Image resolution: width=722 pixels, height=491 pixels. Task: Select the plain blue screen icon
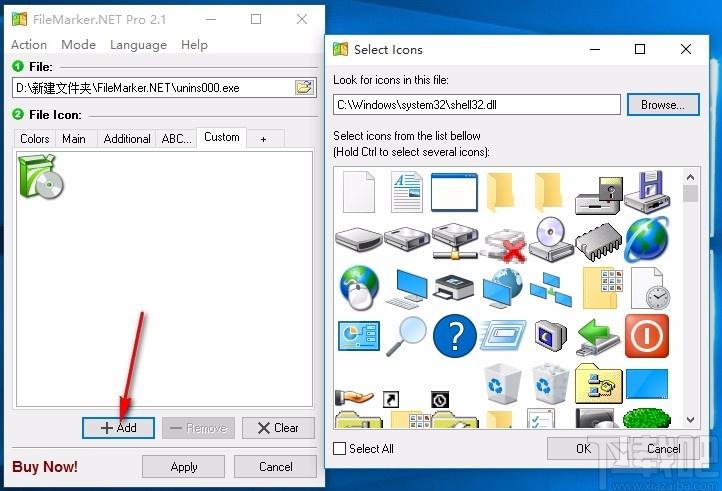(x=647, y=383)
